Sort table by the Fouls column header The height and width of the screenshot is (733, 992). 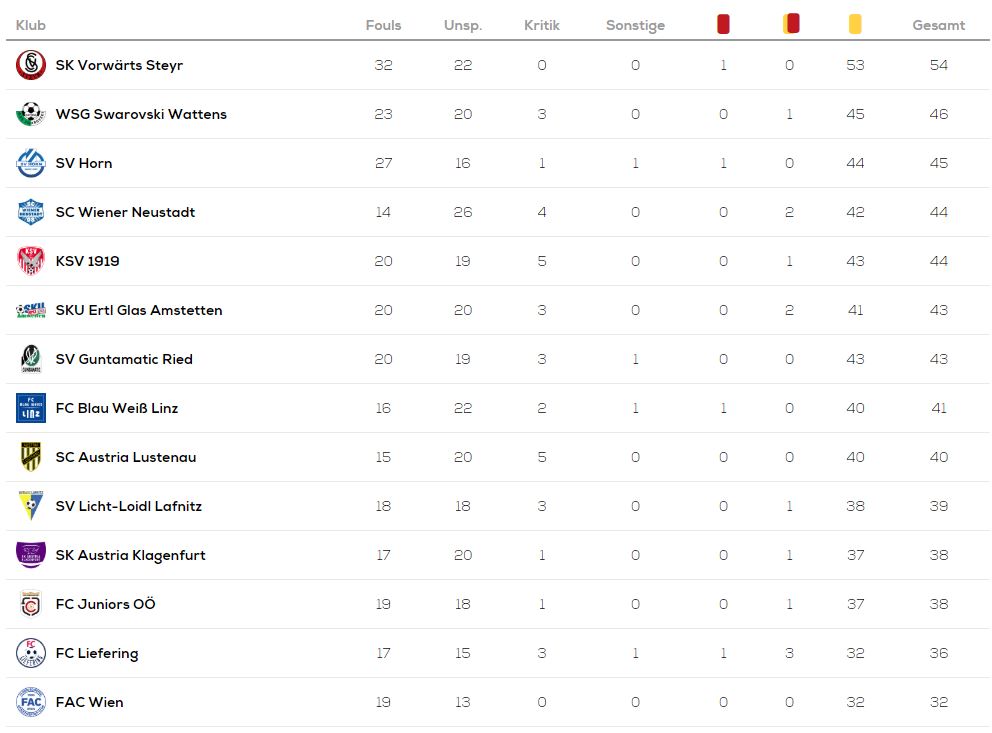383,25
